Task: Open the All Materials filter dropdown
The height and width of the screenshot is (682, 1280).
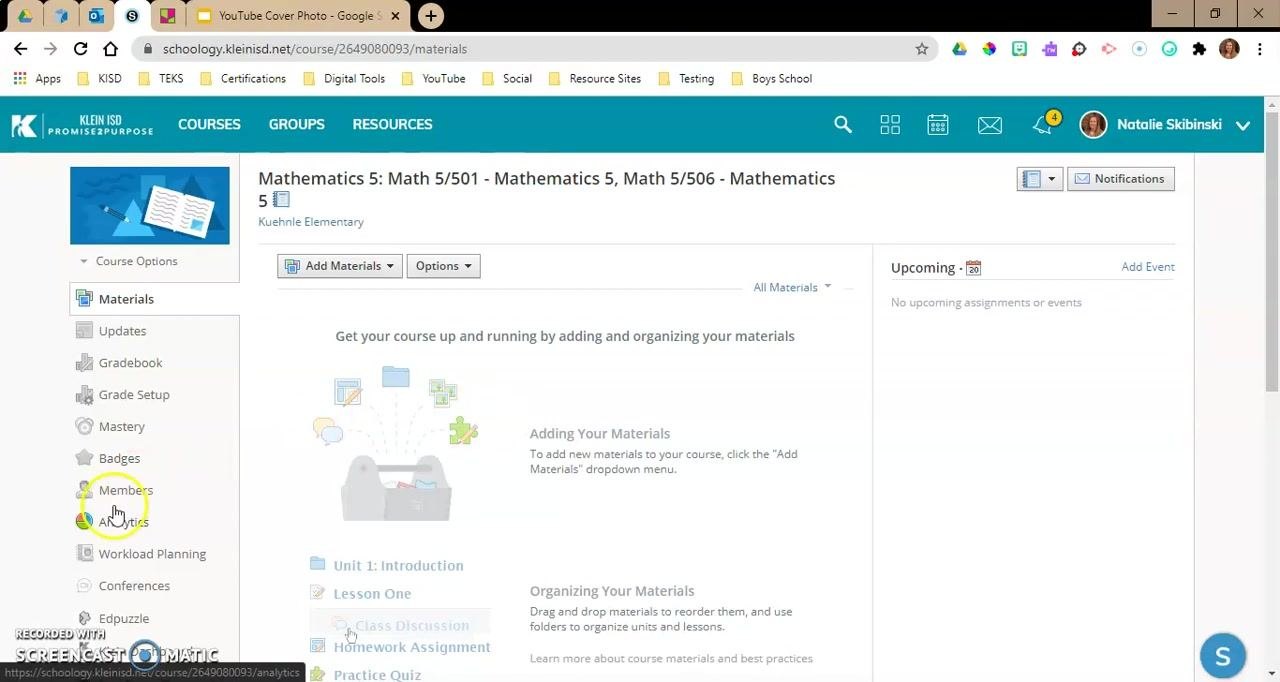Action: [x=792, y=288]
